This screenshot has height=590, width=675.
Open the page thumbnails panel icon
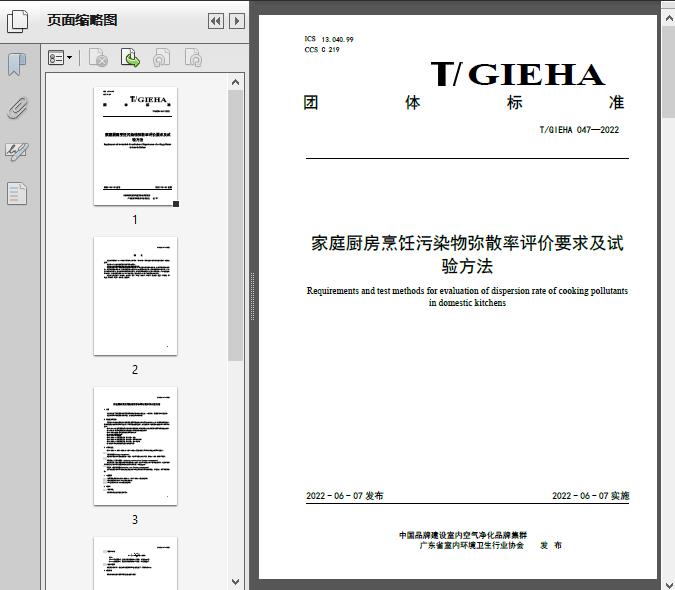[x=18, y=21]
